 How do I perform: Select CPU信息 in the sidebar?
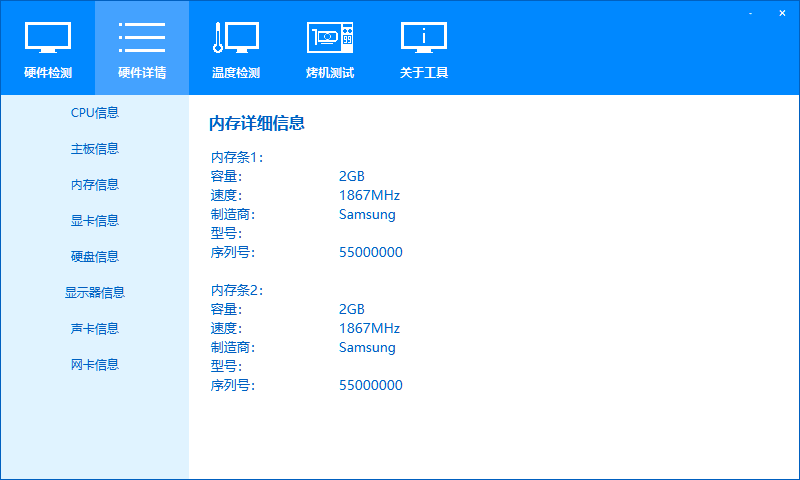tap(95, 112)
